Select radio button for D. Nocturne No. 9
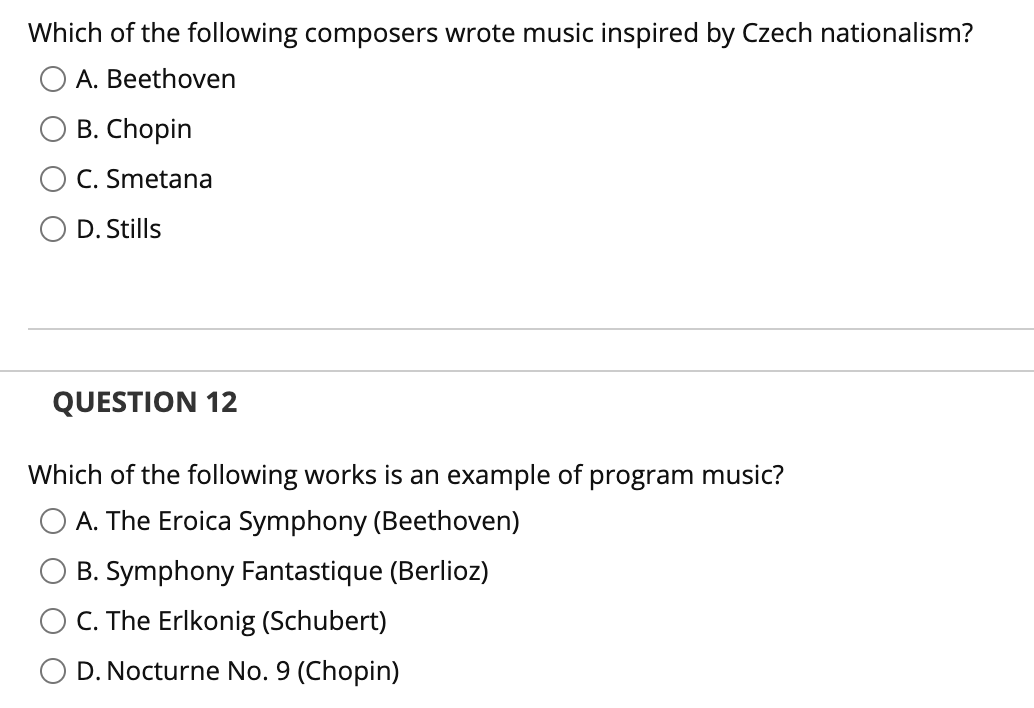The height and width of the screenshot is (708, 1034). point(52,671)
